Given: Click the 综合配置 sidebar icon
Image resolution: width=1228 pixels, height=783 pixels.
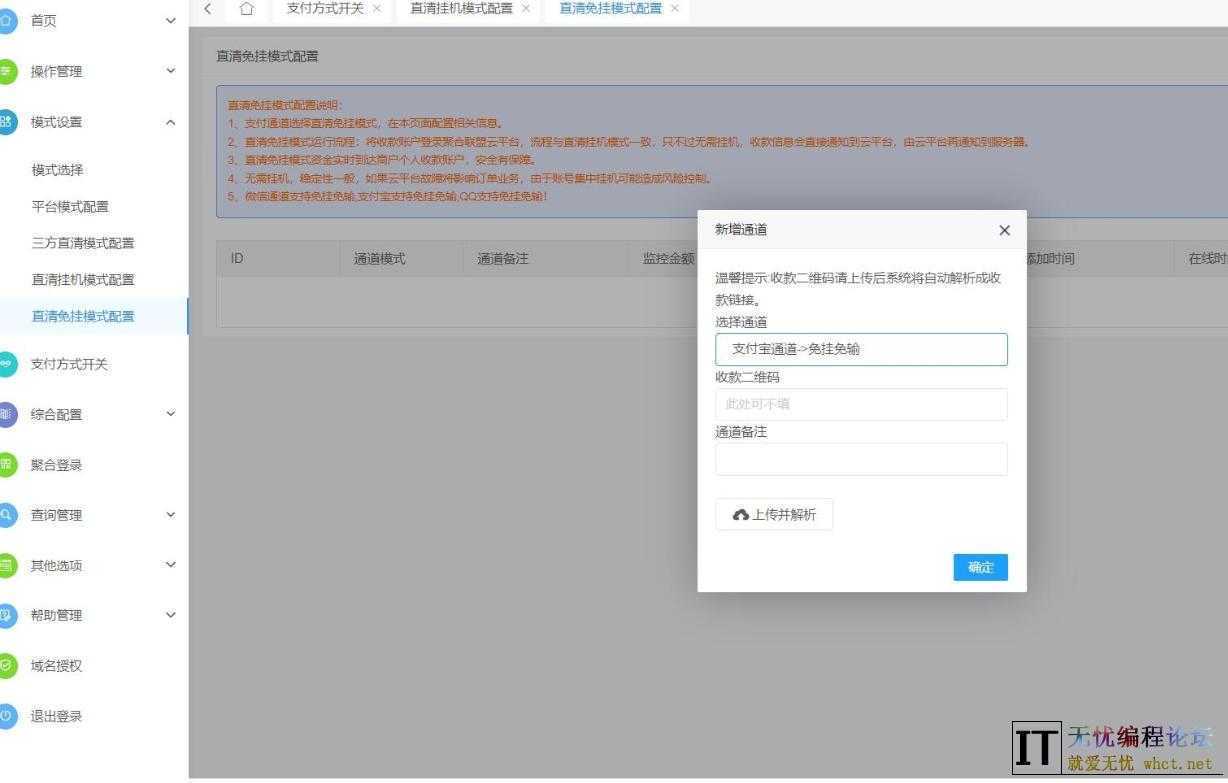Looking at the screenshot, I should (10, 414).
